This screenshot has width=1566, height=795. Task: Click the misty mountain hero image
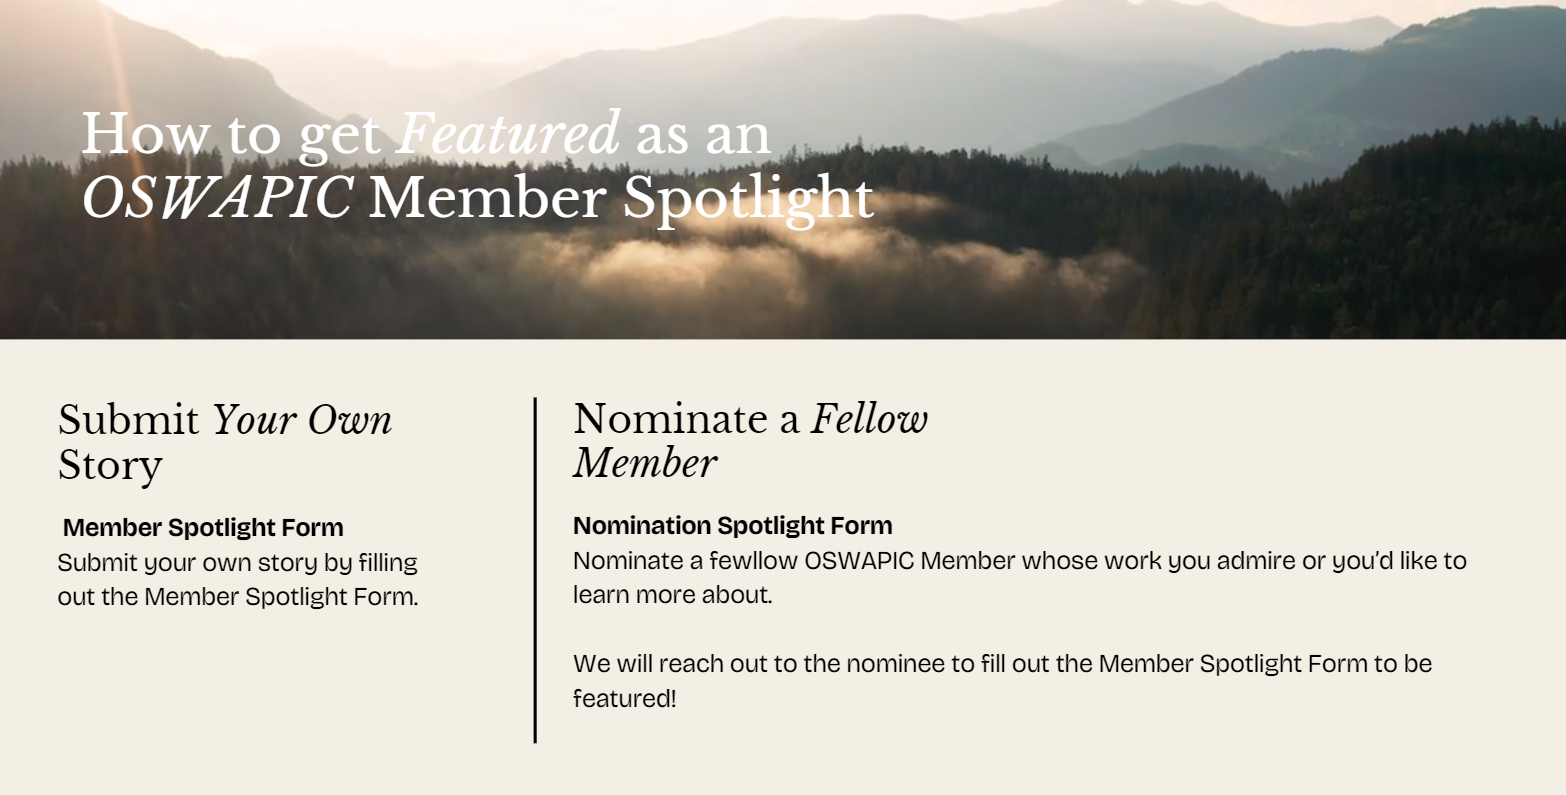(x=783, y=169)
